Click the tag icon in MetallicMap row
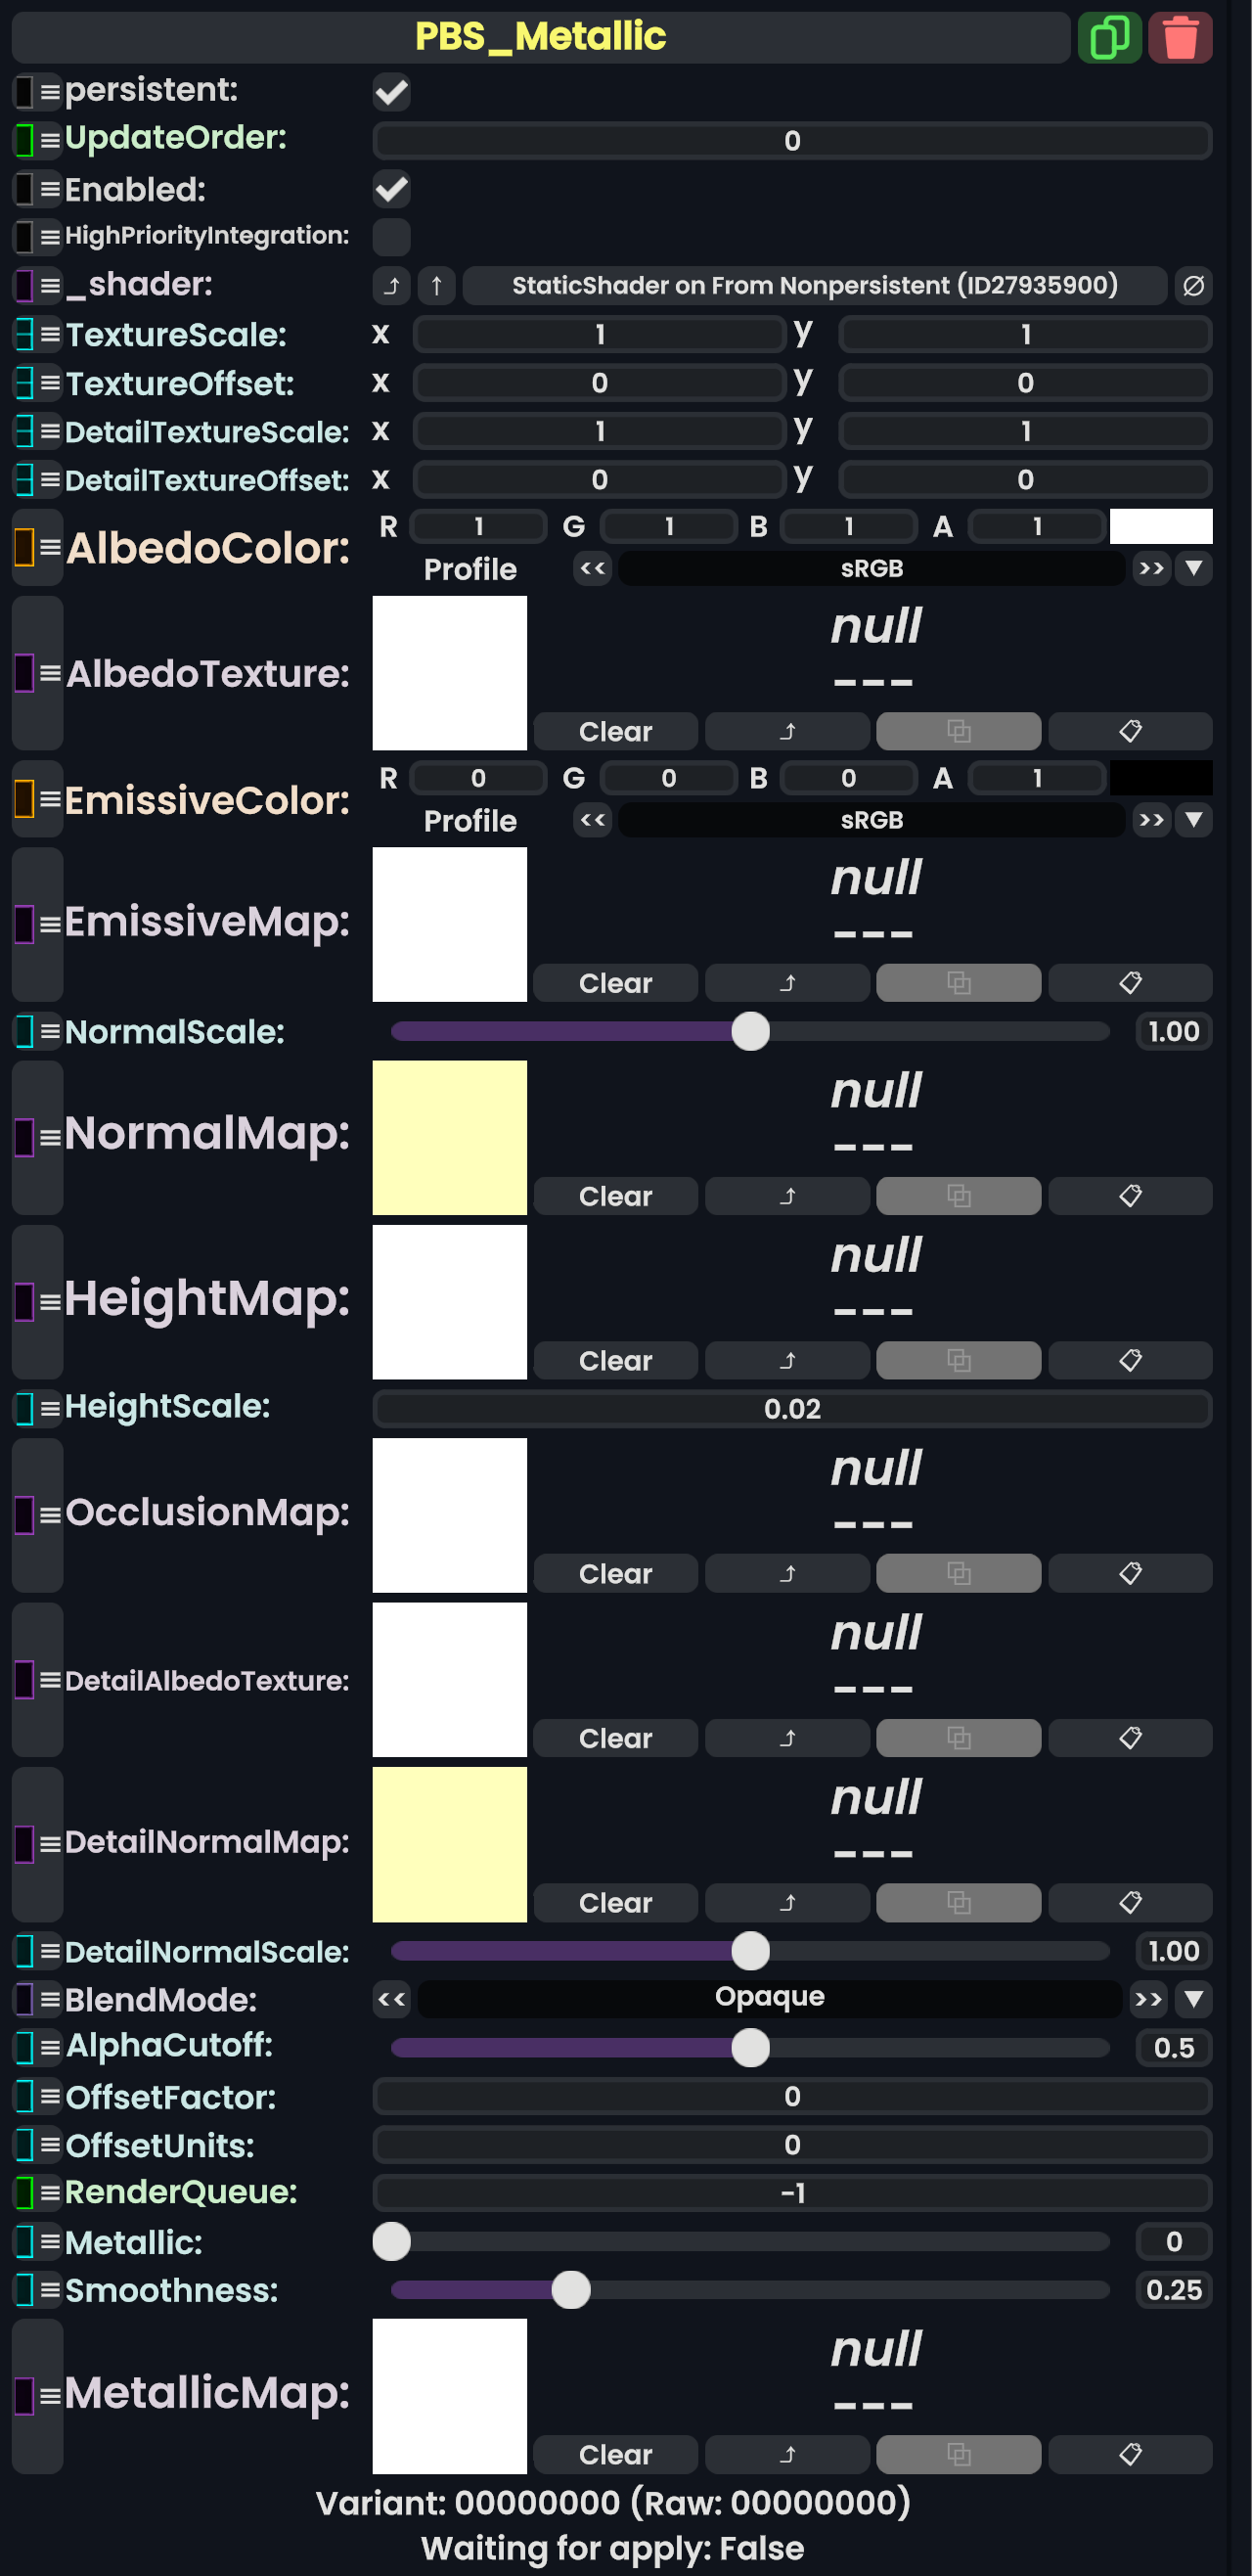This screenshot has height=2576, width=1252. [1129, 2454]
